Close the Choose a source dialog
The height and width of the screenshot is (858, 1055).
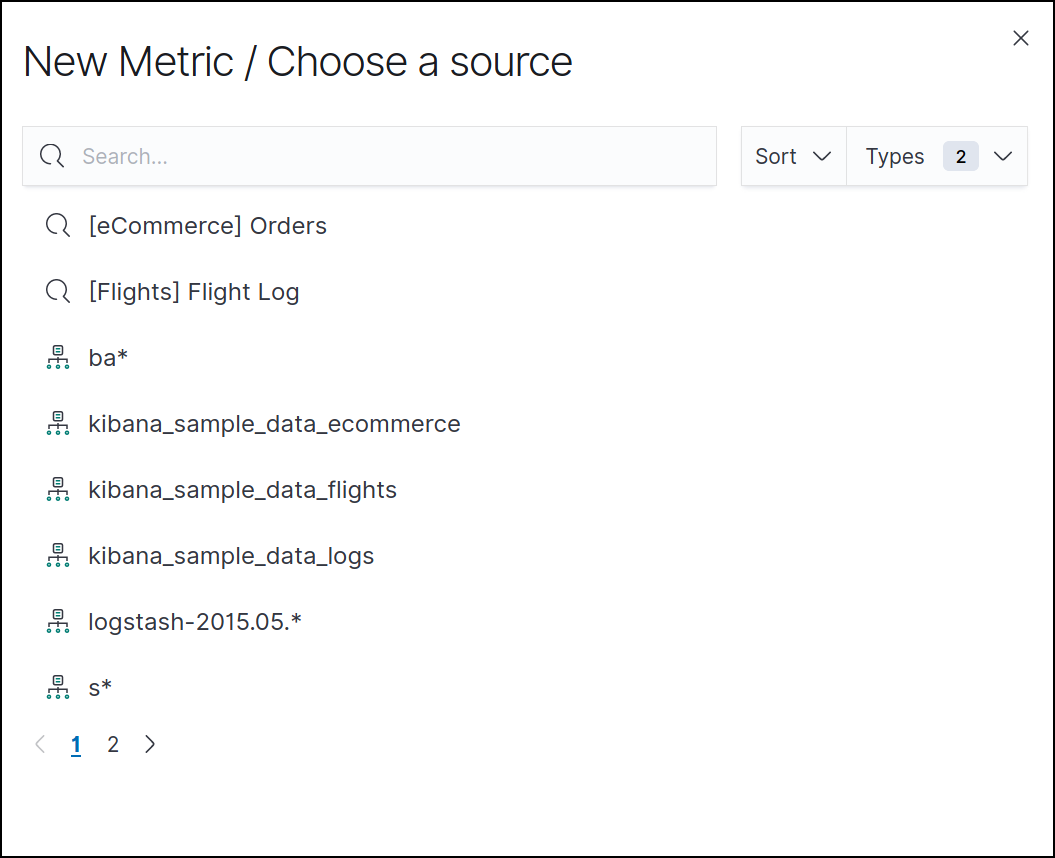(x=1020, y=38)
